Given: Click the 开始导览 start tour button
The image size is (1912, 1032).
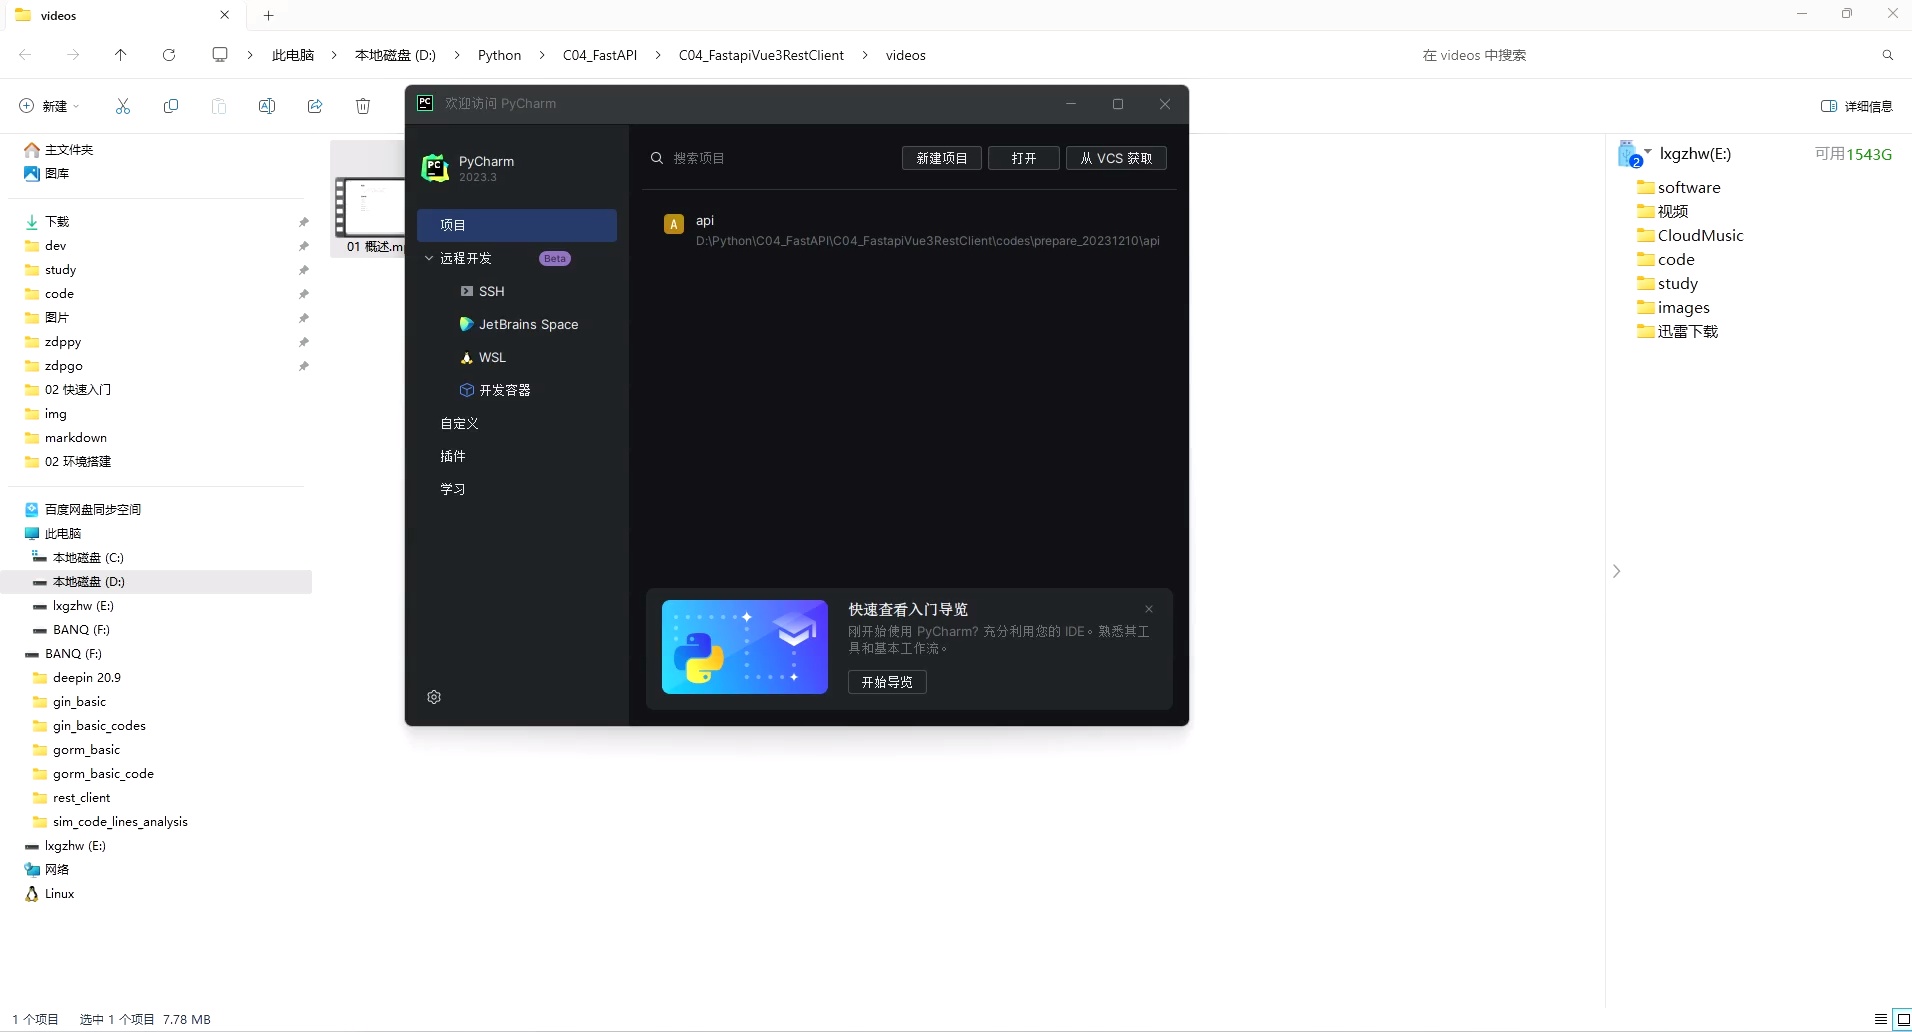Looking at the screenshot, I should (x=886, y=682).
